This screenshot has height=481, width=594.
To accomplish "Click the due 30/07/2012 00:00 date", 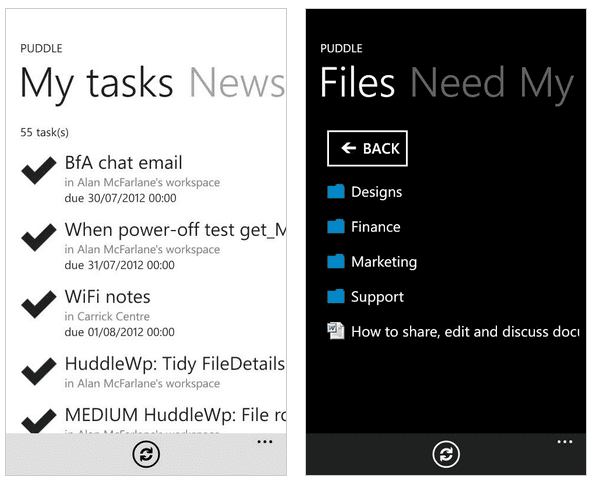I will (120, 198).
